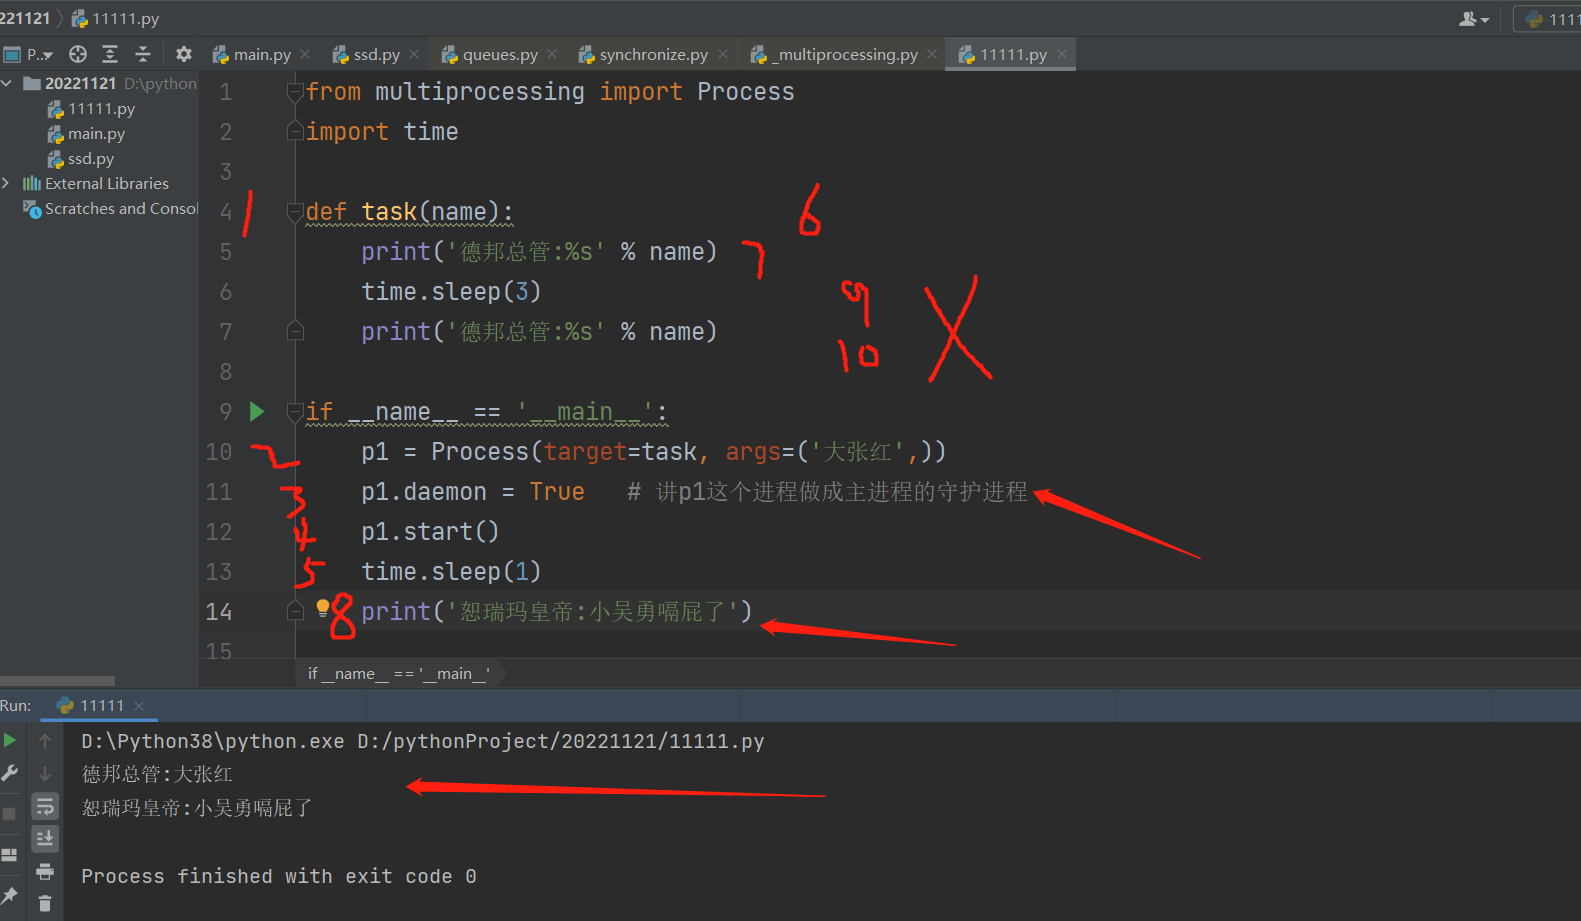Restore the Run panel layout
Screen dimensions: 1581x921
10,855
